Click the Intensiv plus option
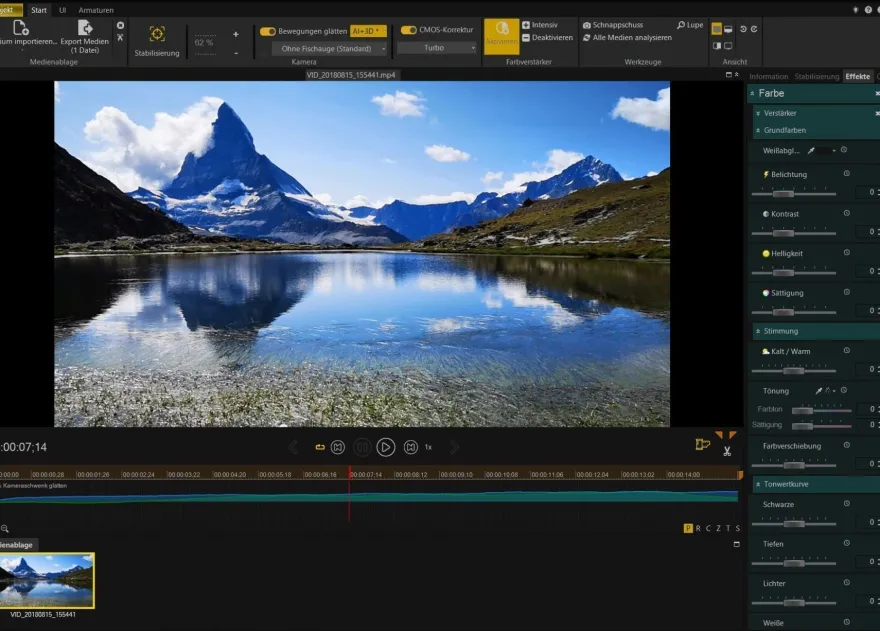880x631 pixels. (x=540, y=25)
